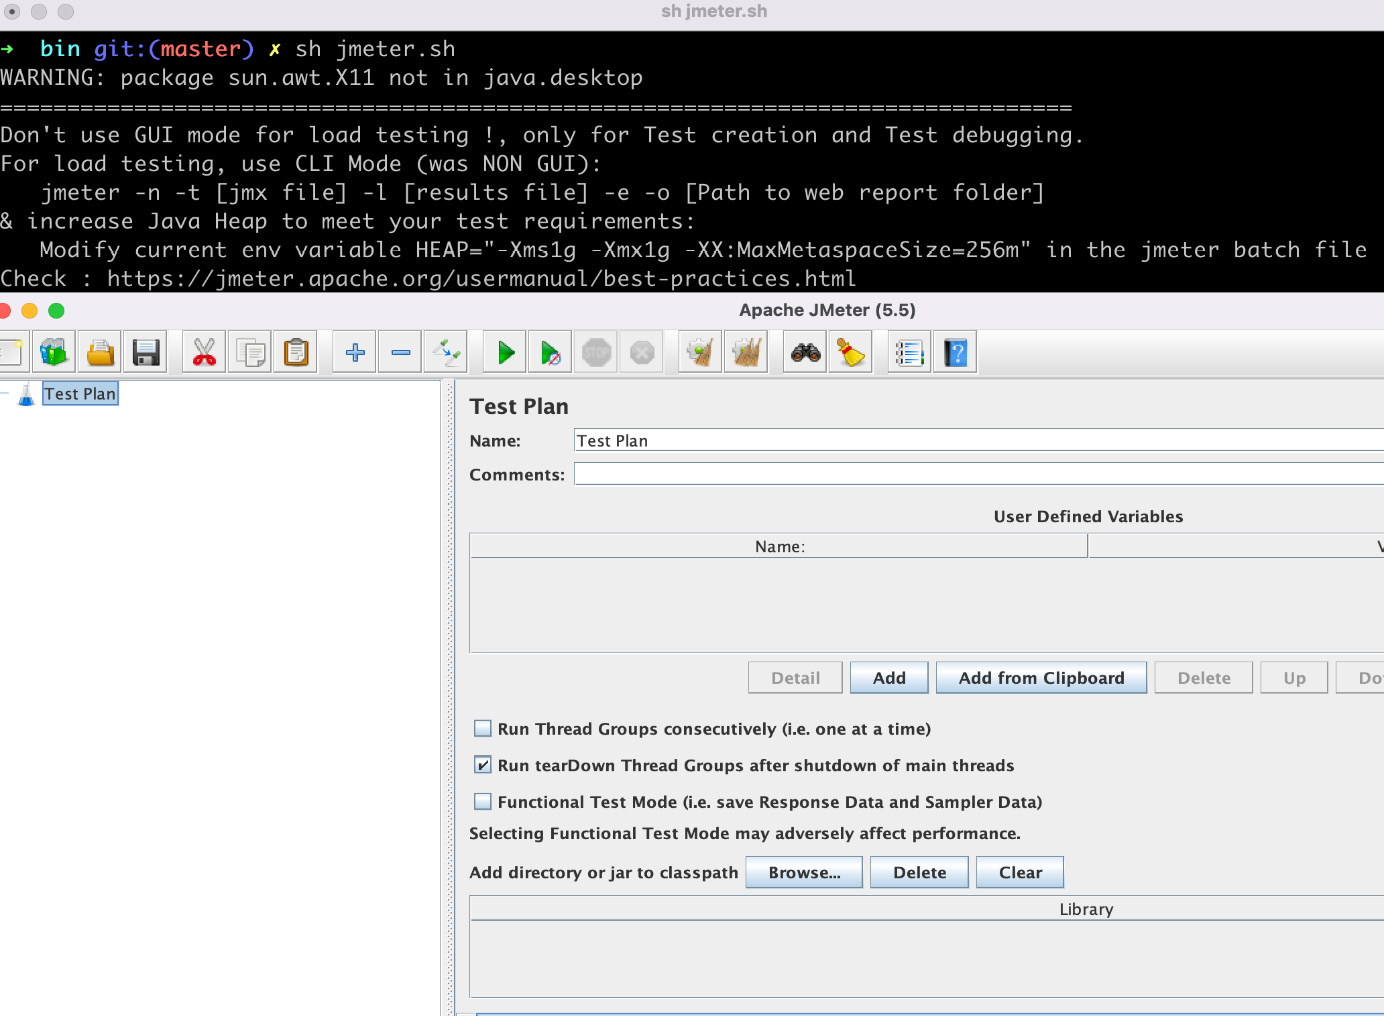Viewport: 1384px width, 1016px height.
Task: Click Start no pauses icon
Action: tap(550, 352)
